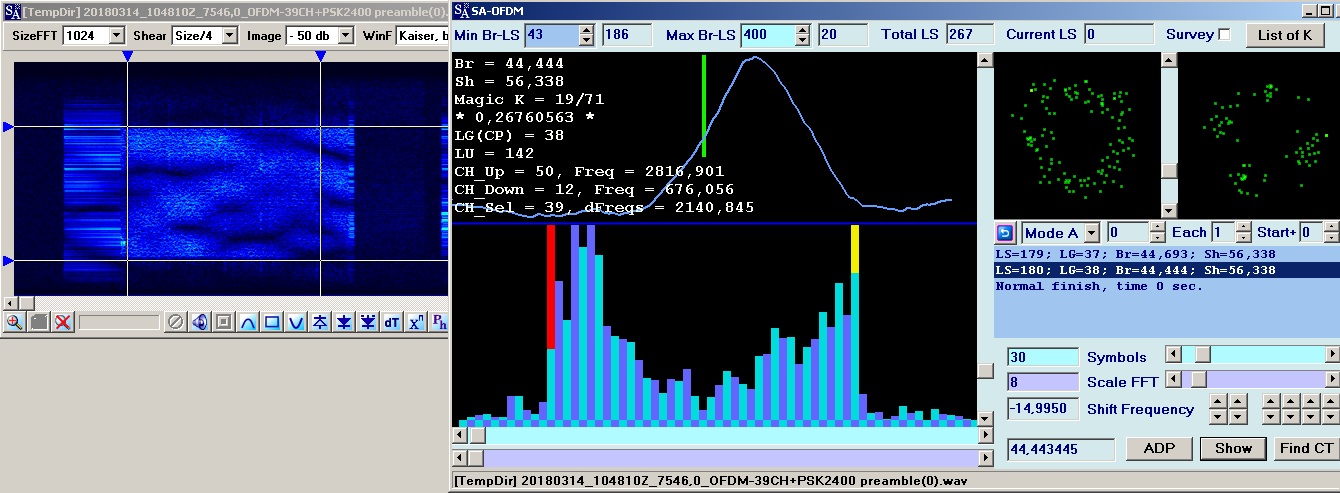Click the SA-OFDM window title icon
Screen dimensions: 1340x493
click(461, 10)
